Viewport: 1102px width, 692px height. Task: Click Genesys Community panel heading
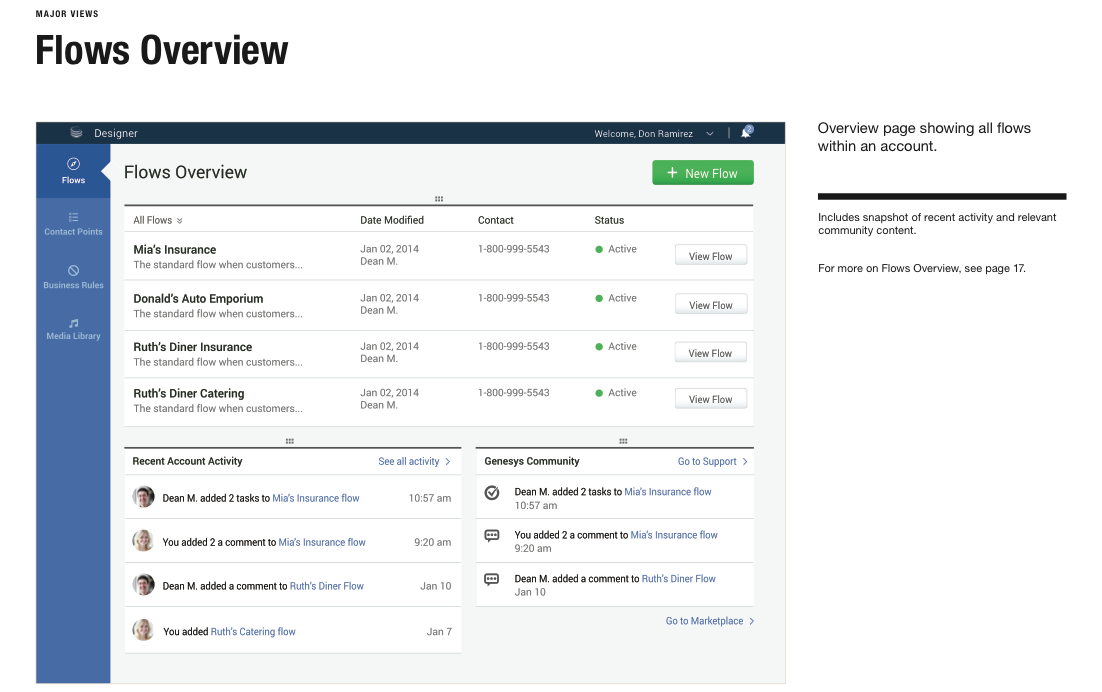(532, 462)
